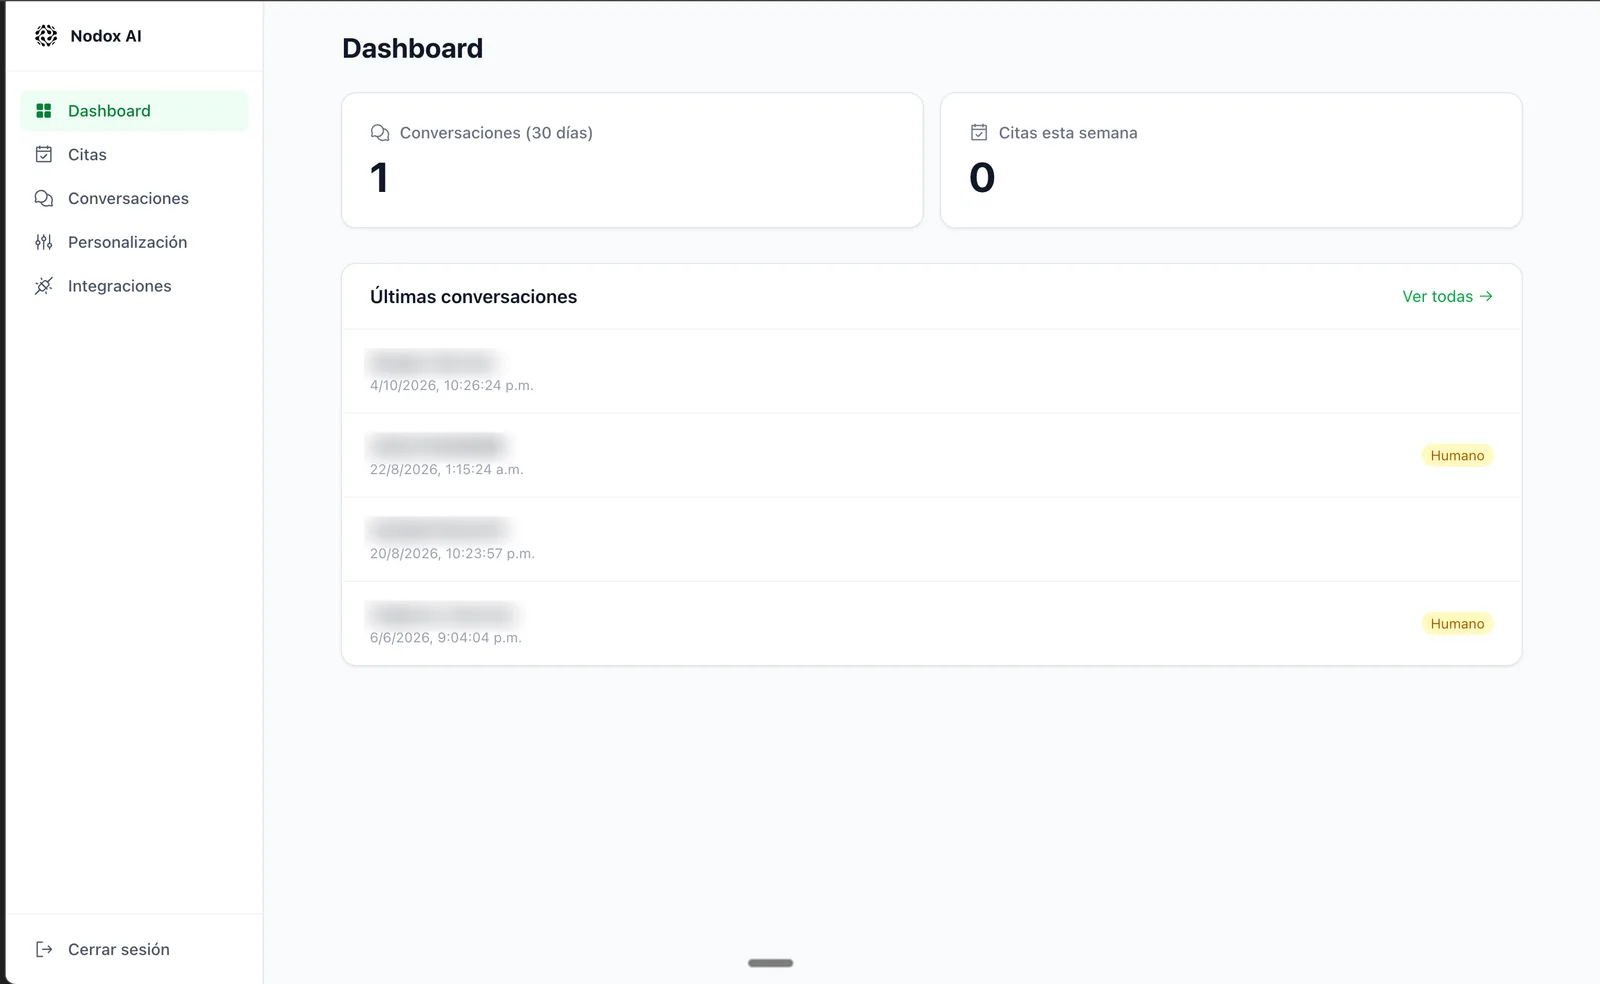Navigate to Personalización

point(134,242)
